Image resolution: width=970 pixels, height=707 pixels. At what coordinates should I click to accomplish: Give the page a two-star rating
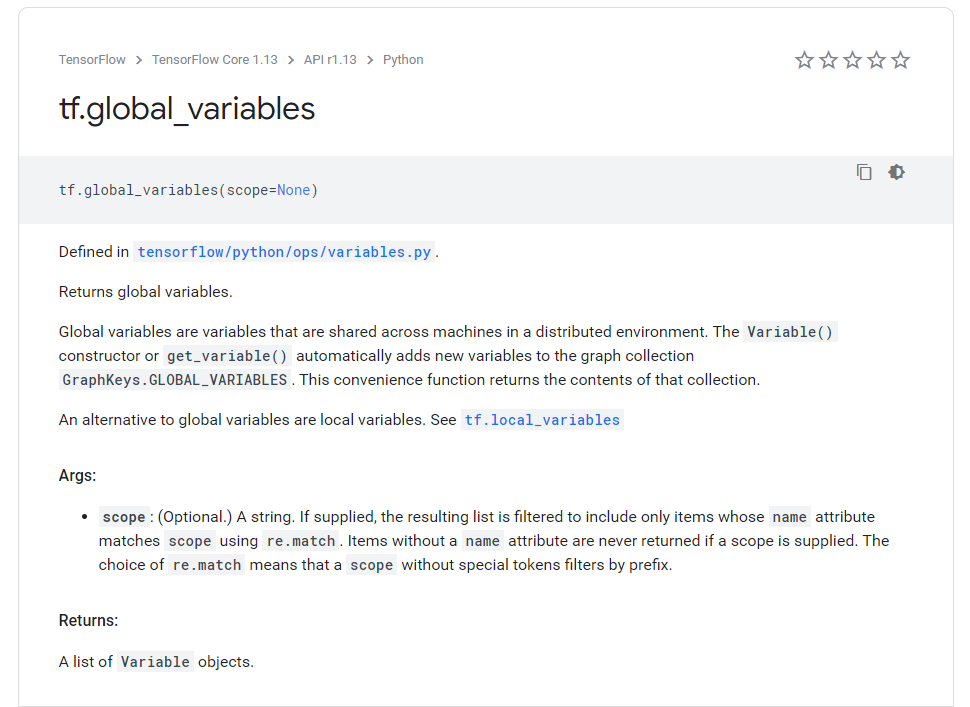(828, 60)
